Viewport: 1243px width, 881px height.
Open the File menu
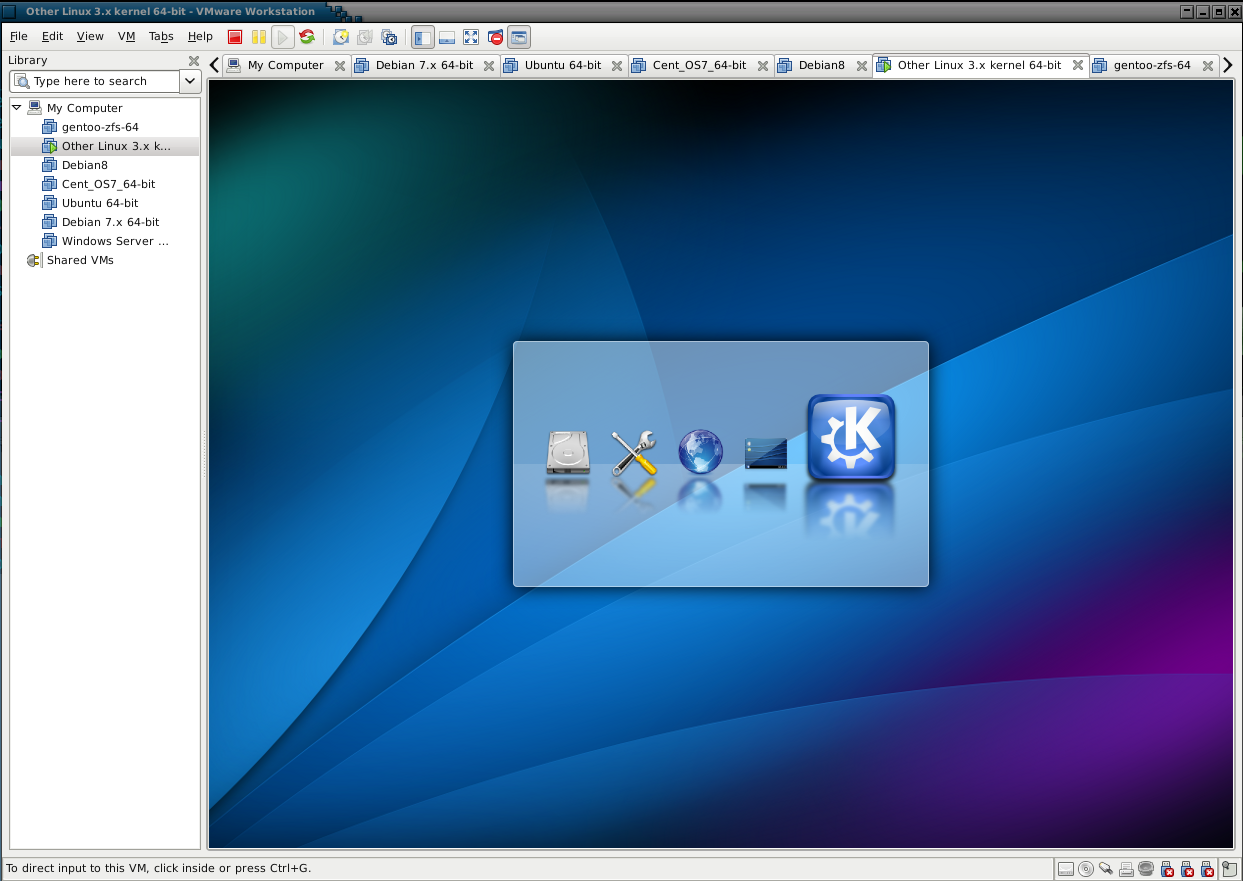(18, 36)
